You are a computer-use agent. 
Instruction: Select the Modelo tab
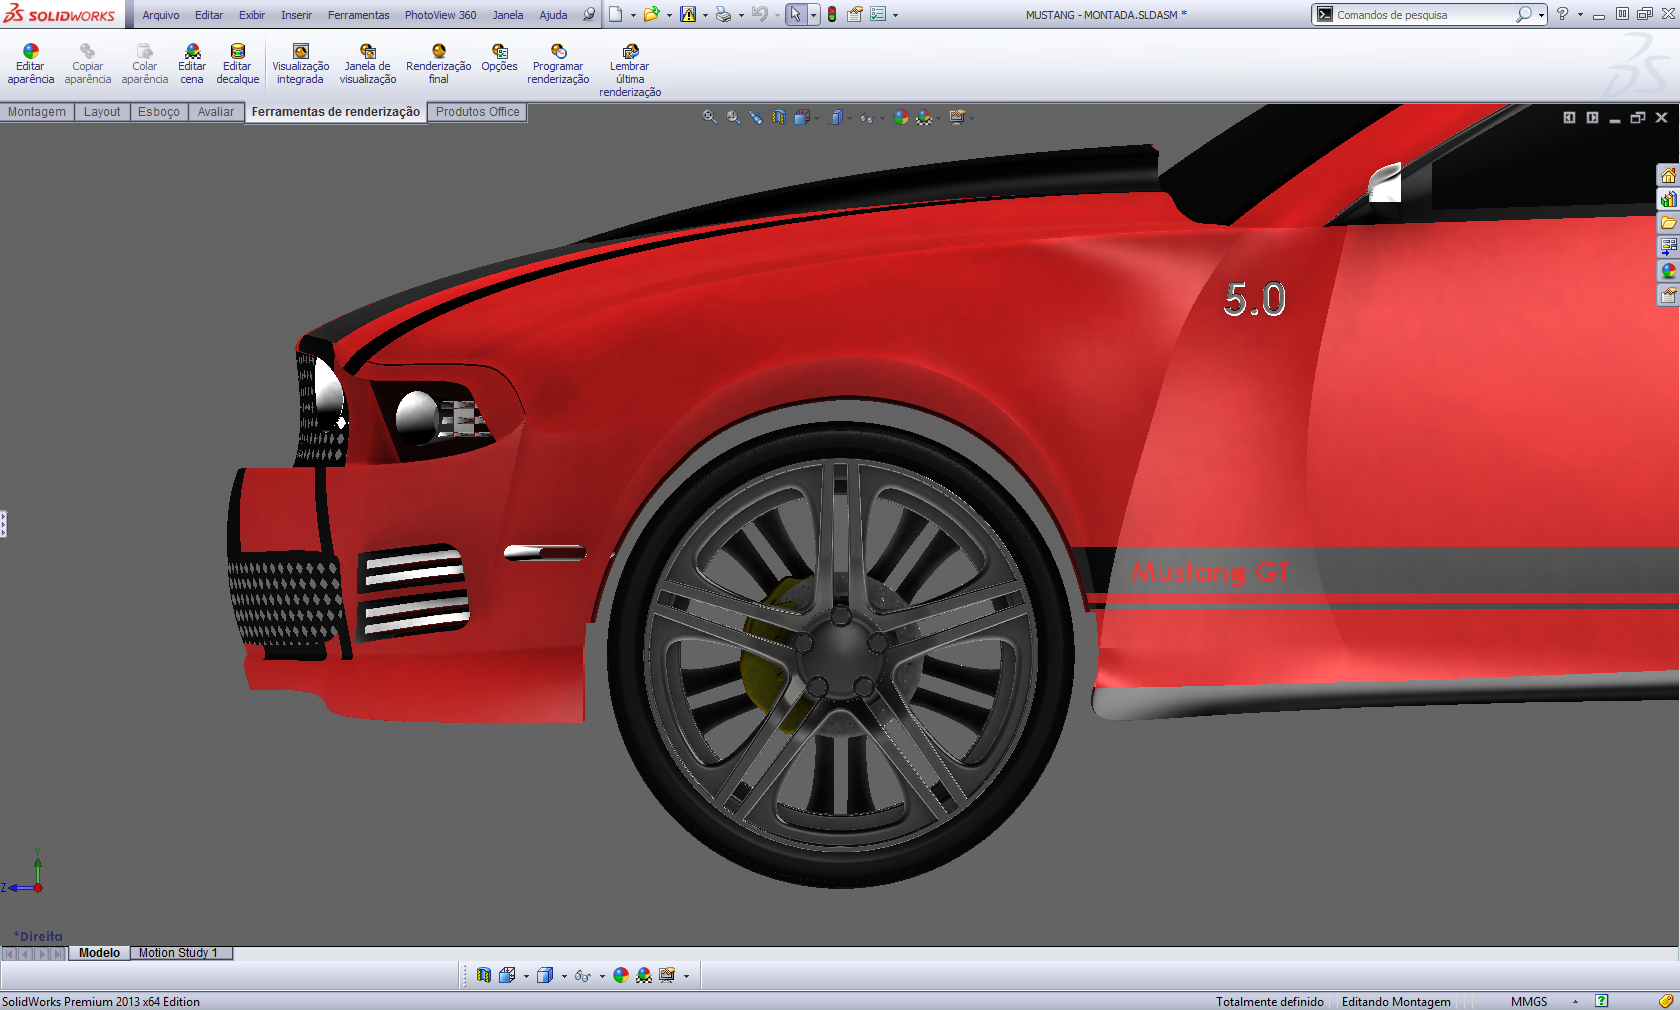(x=99, y=953)
